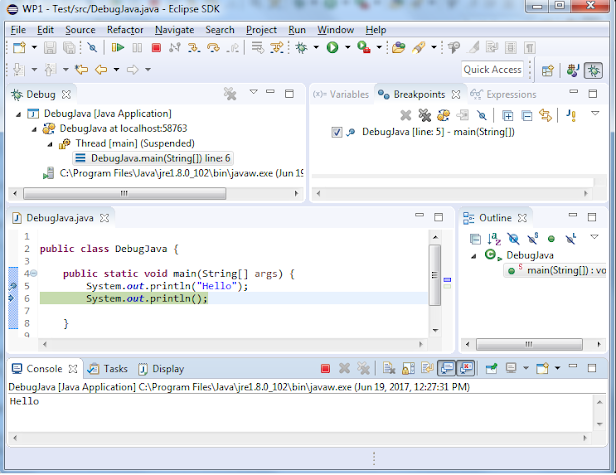Viewport: 616px width, 475px height.
Task: Select the Debug perspective icon
Action: click(593, 71)
